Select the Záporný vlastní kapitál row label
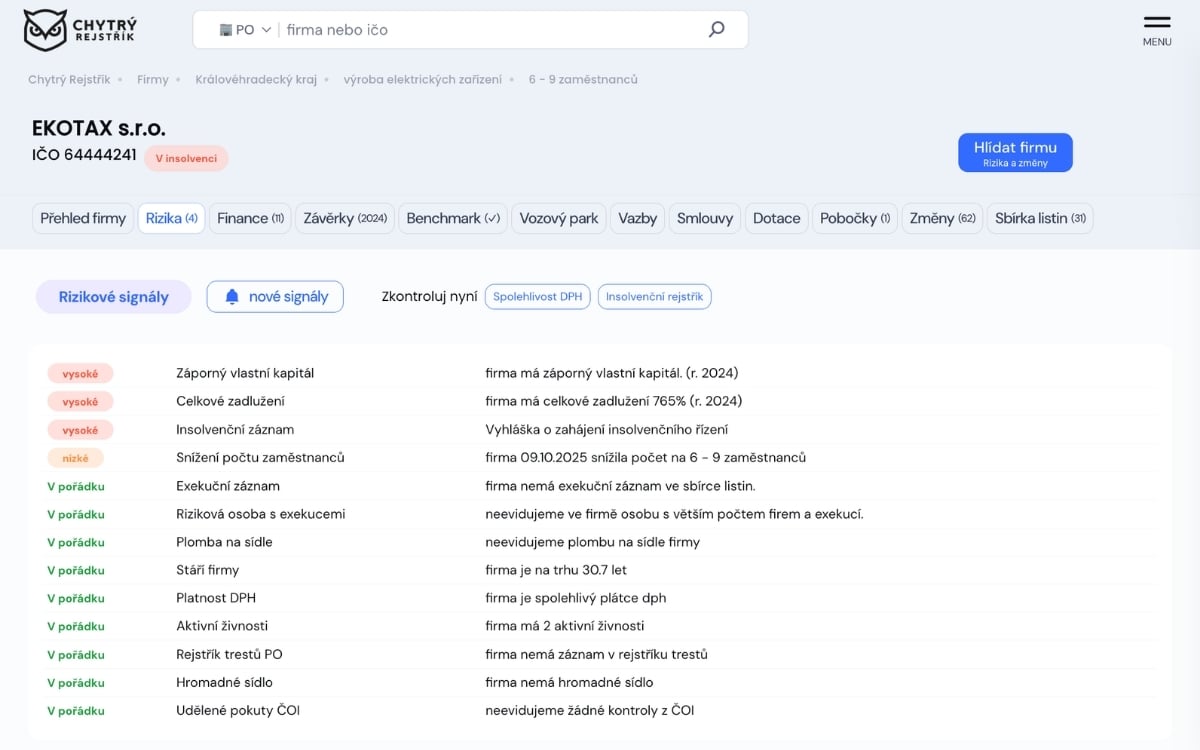1200x750 pixels. pyautogui.click(x=245, y=373)
